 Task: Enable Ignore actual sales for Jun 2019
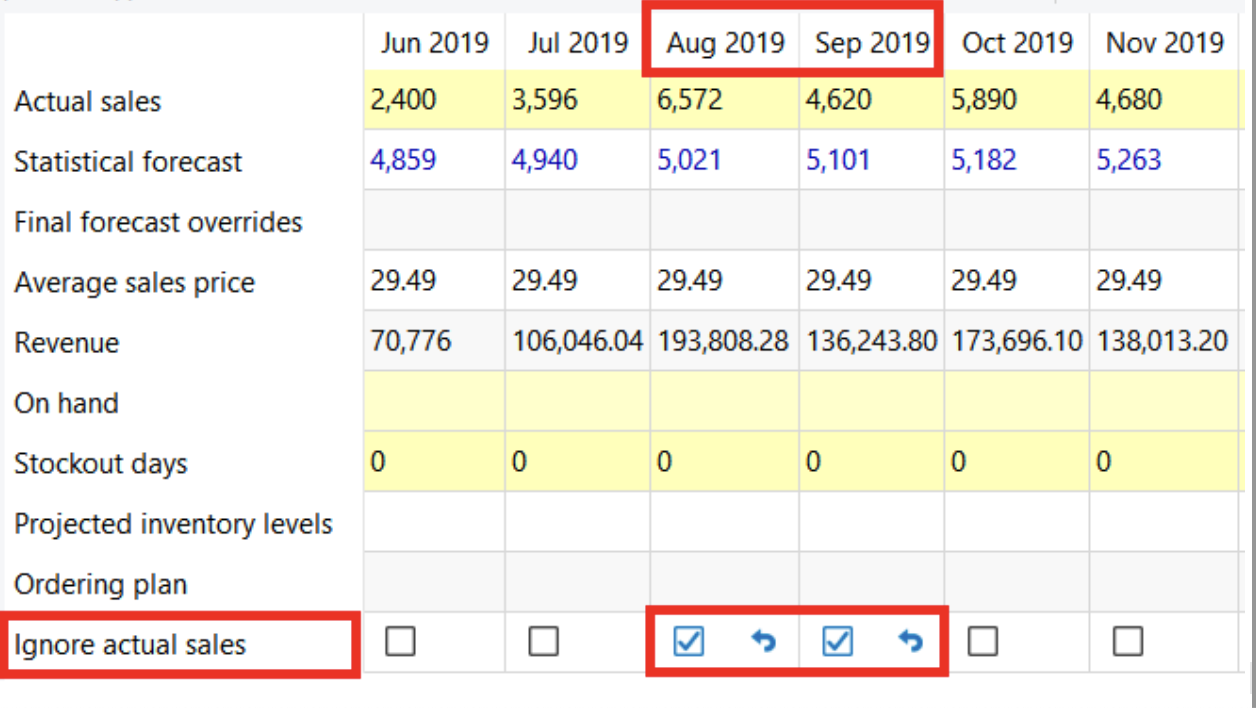click(400, 641)
